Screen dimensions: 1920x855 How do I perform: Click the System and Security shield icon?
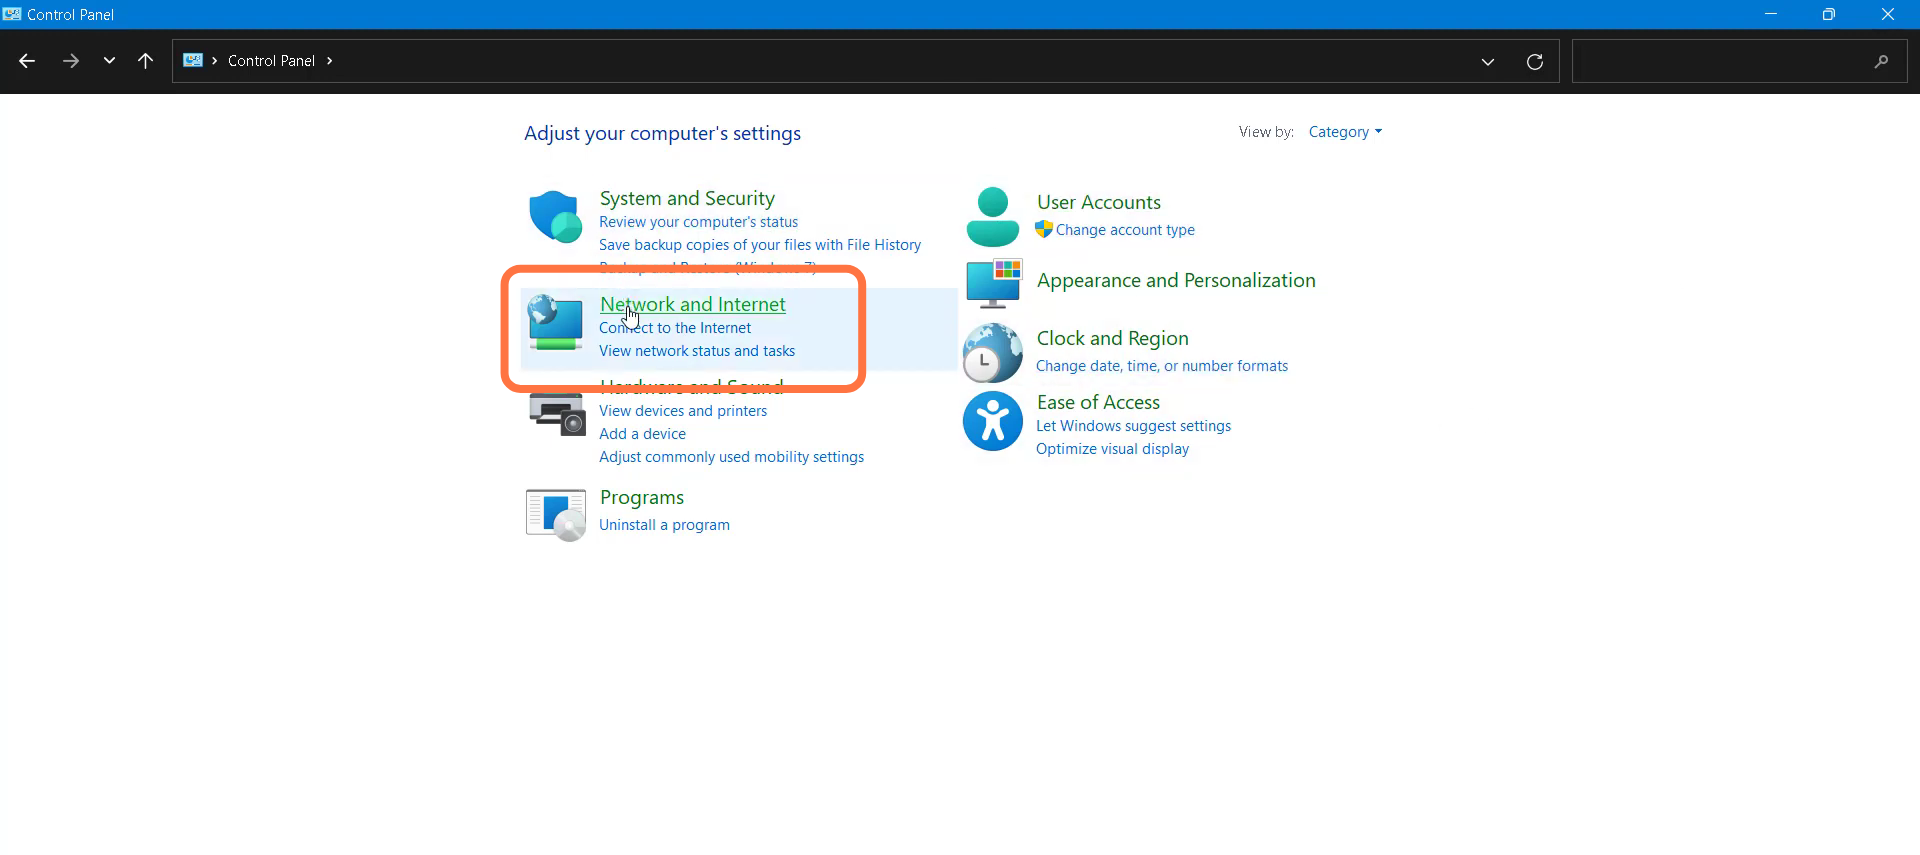pos(555,217)
